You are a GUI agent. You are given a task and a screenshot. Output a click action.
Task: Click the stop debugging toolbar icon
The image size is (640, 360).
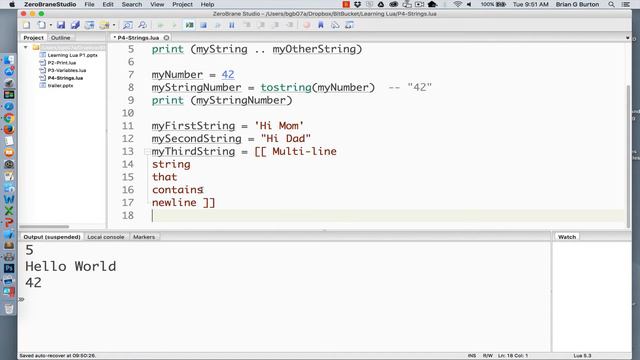(203, 25)
